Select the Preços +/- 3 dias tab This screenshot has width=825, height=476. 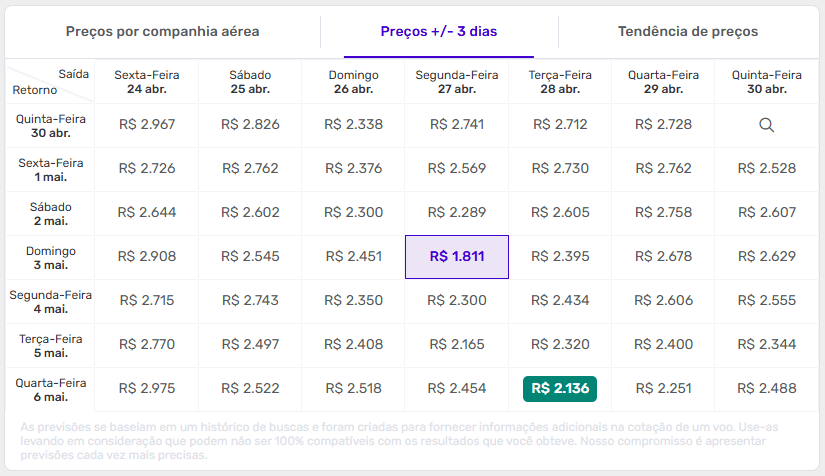click(438, 31)
